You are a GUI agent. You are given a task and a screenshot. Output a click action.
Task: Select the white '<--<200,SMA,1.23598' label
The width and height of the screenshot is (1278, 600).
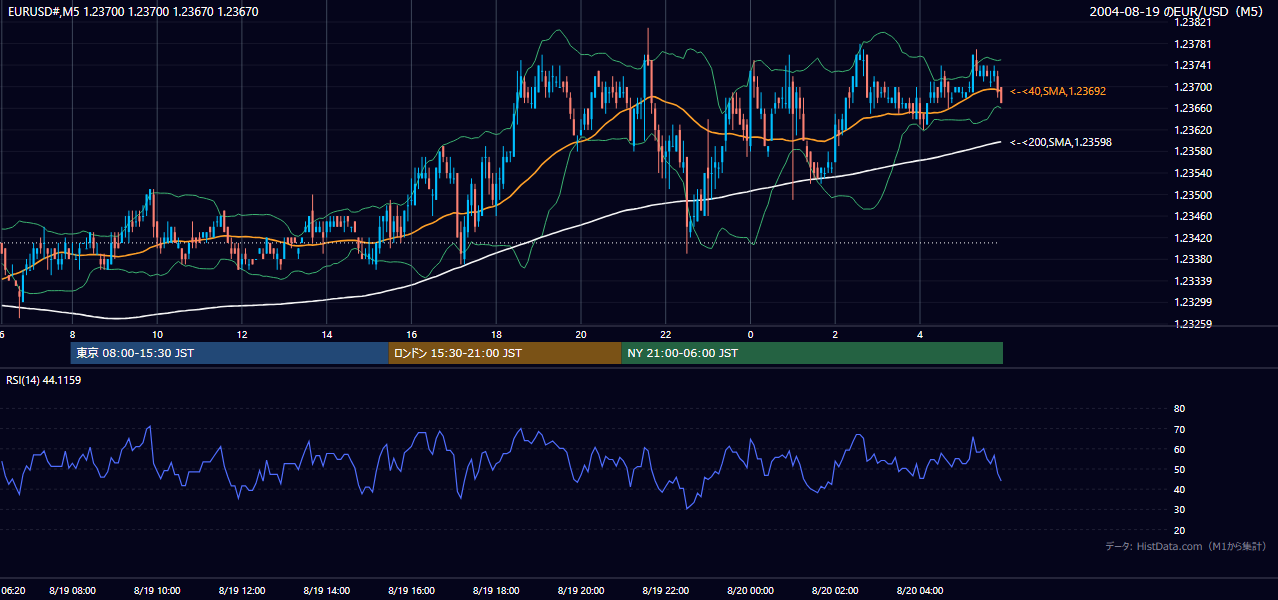coord(1061,142)
